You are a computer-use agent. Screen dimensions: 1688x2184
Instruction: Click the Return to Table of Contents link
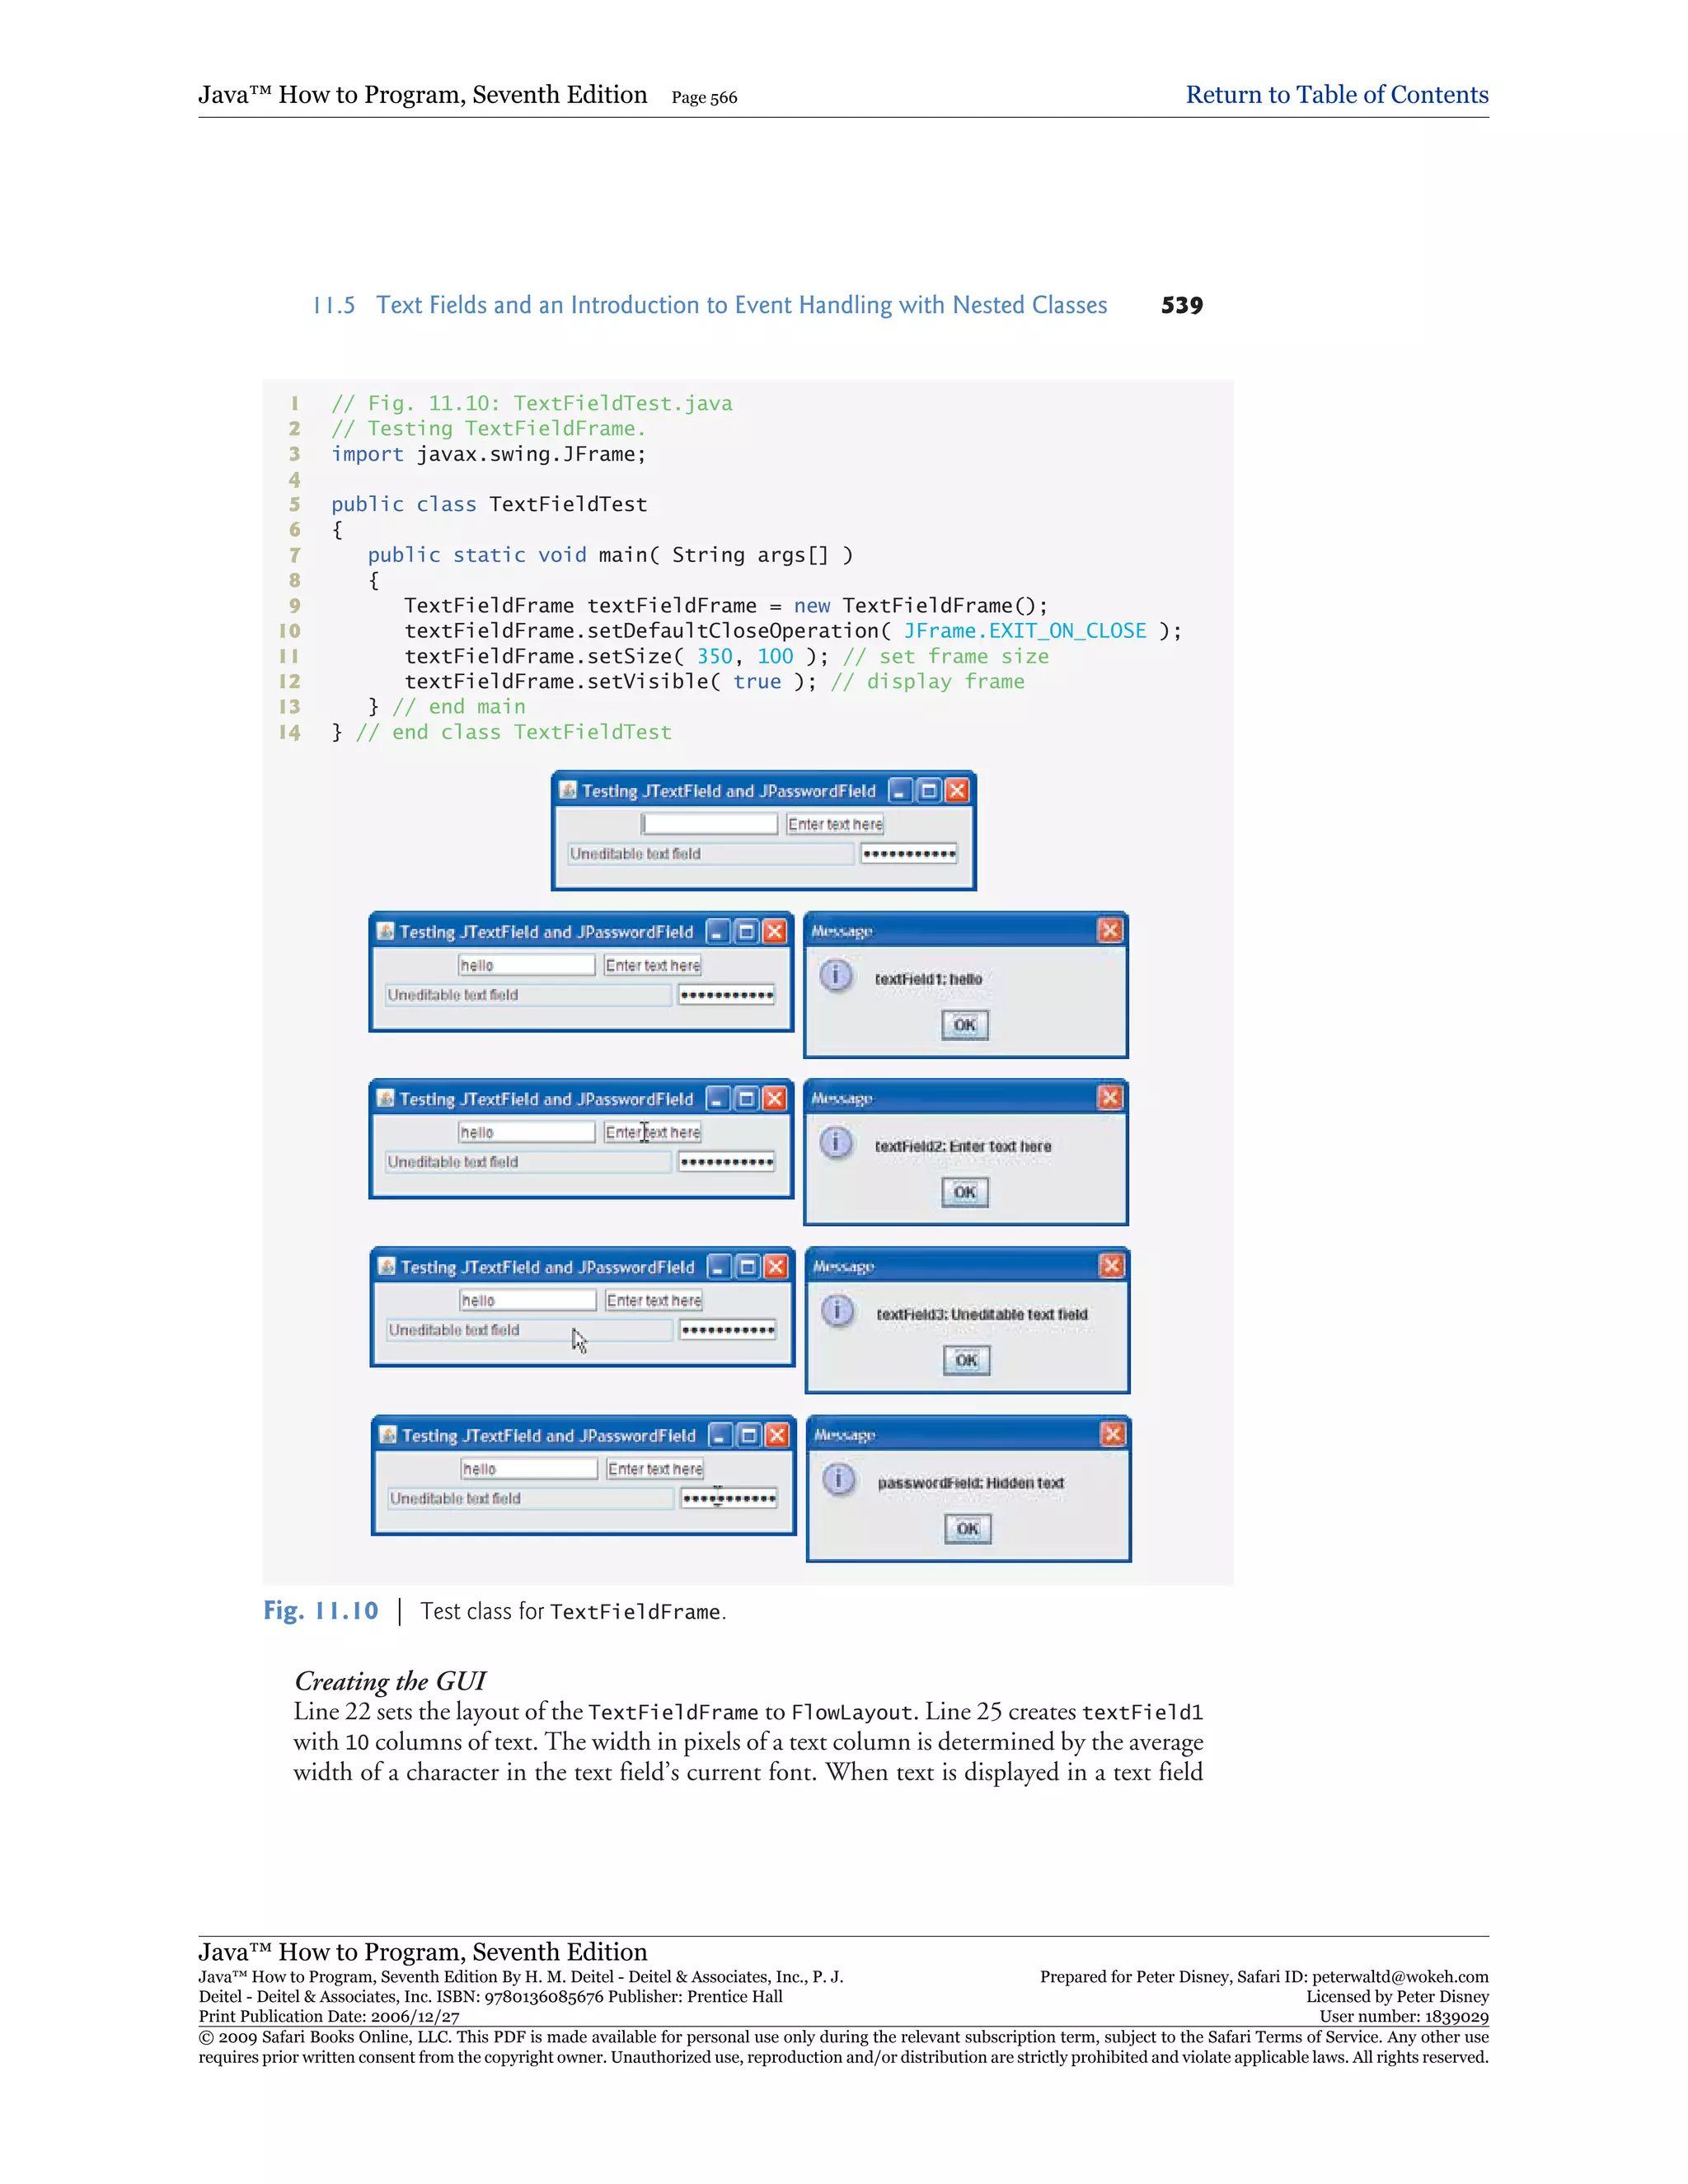1336,95
